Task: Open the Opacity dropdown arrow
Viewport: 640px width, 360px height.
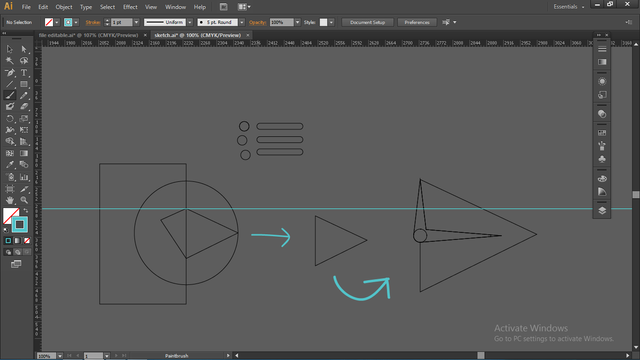Action: (x=298, y=22)
